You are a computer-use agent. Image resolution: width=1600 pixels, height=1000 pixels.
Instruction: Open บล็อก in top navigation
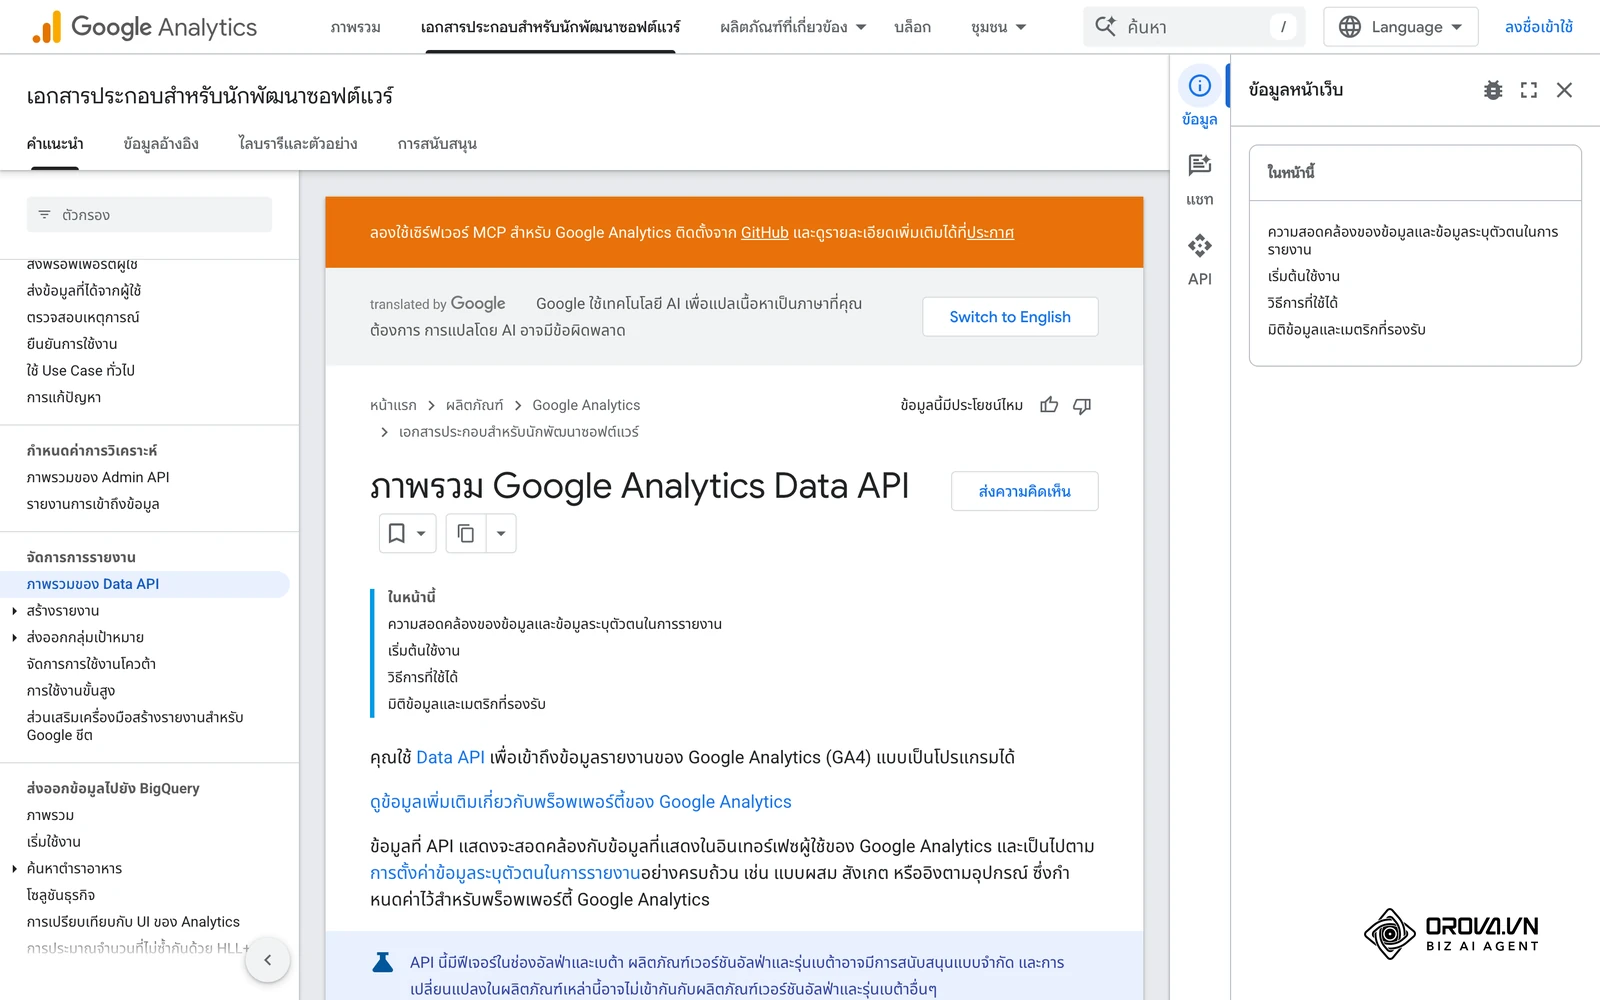(912, 27)
